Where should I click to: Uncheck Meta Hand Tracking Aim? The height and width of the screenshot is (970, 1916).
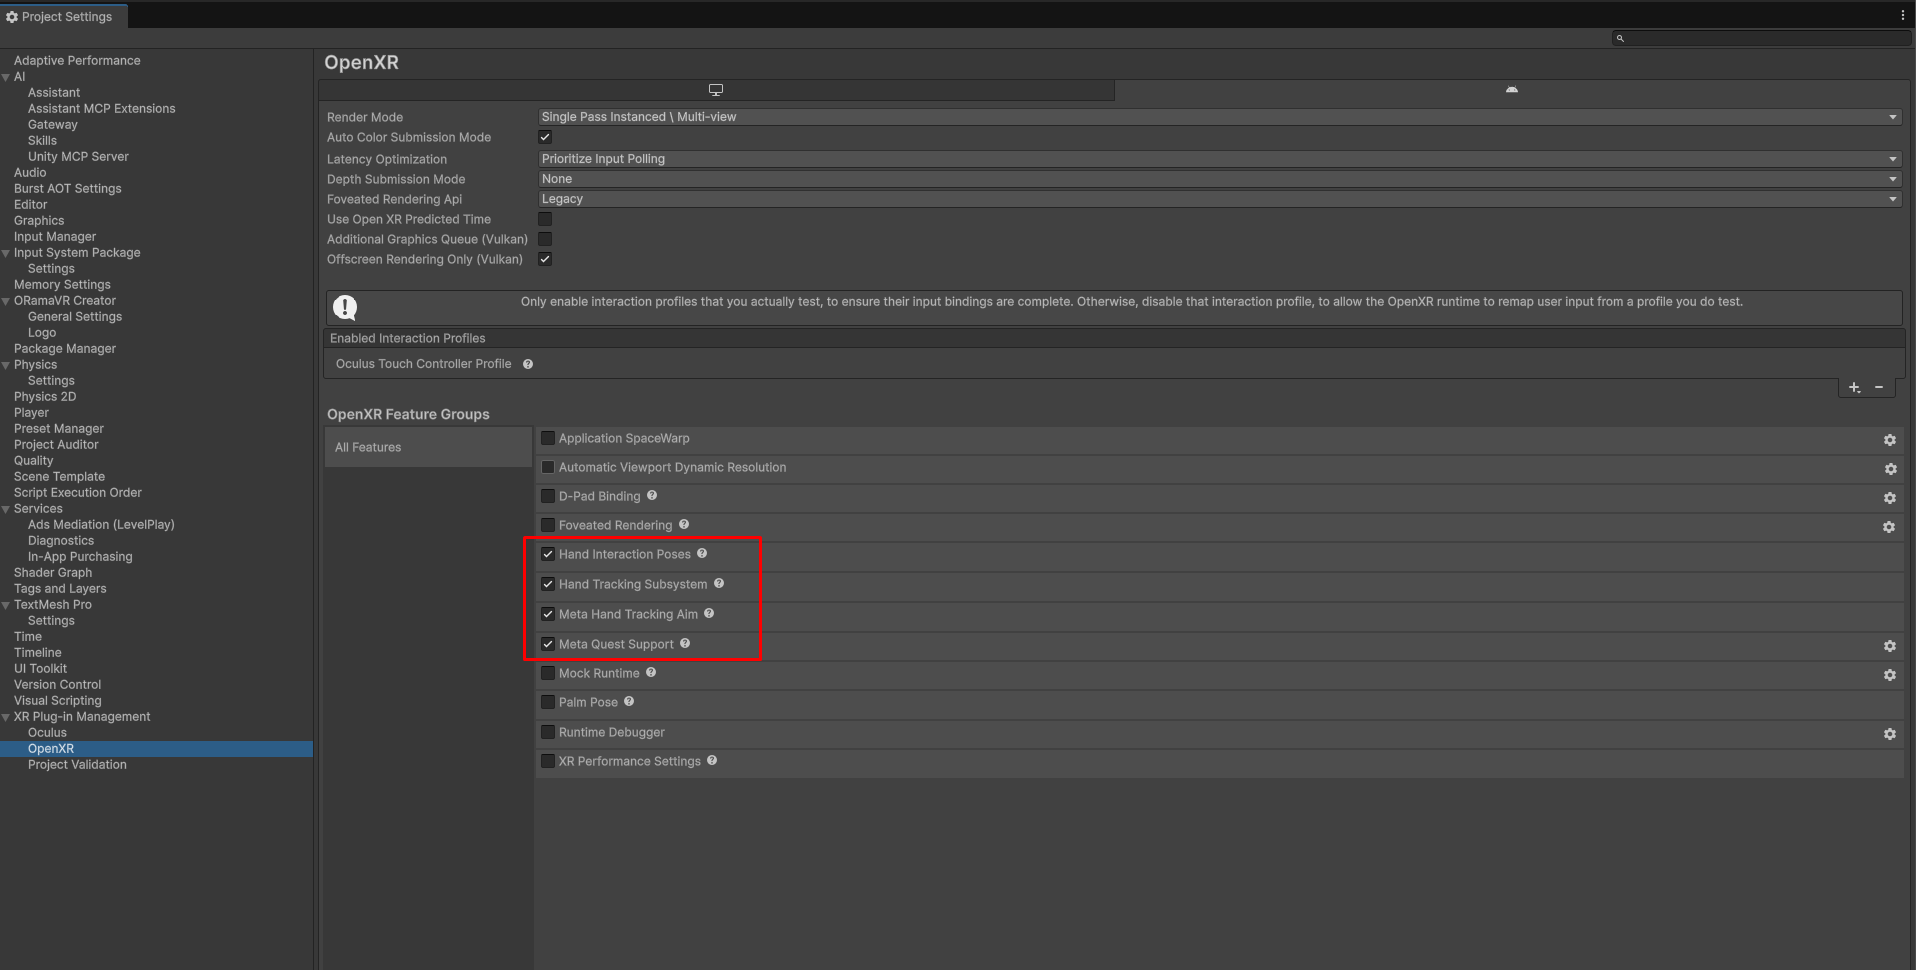click(548, 614)
